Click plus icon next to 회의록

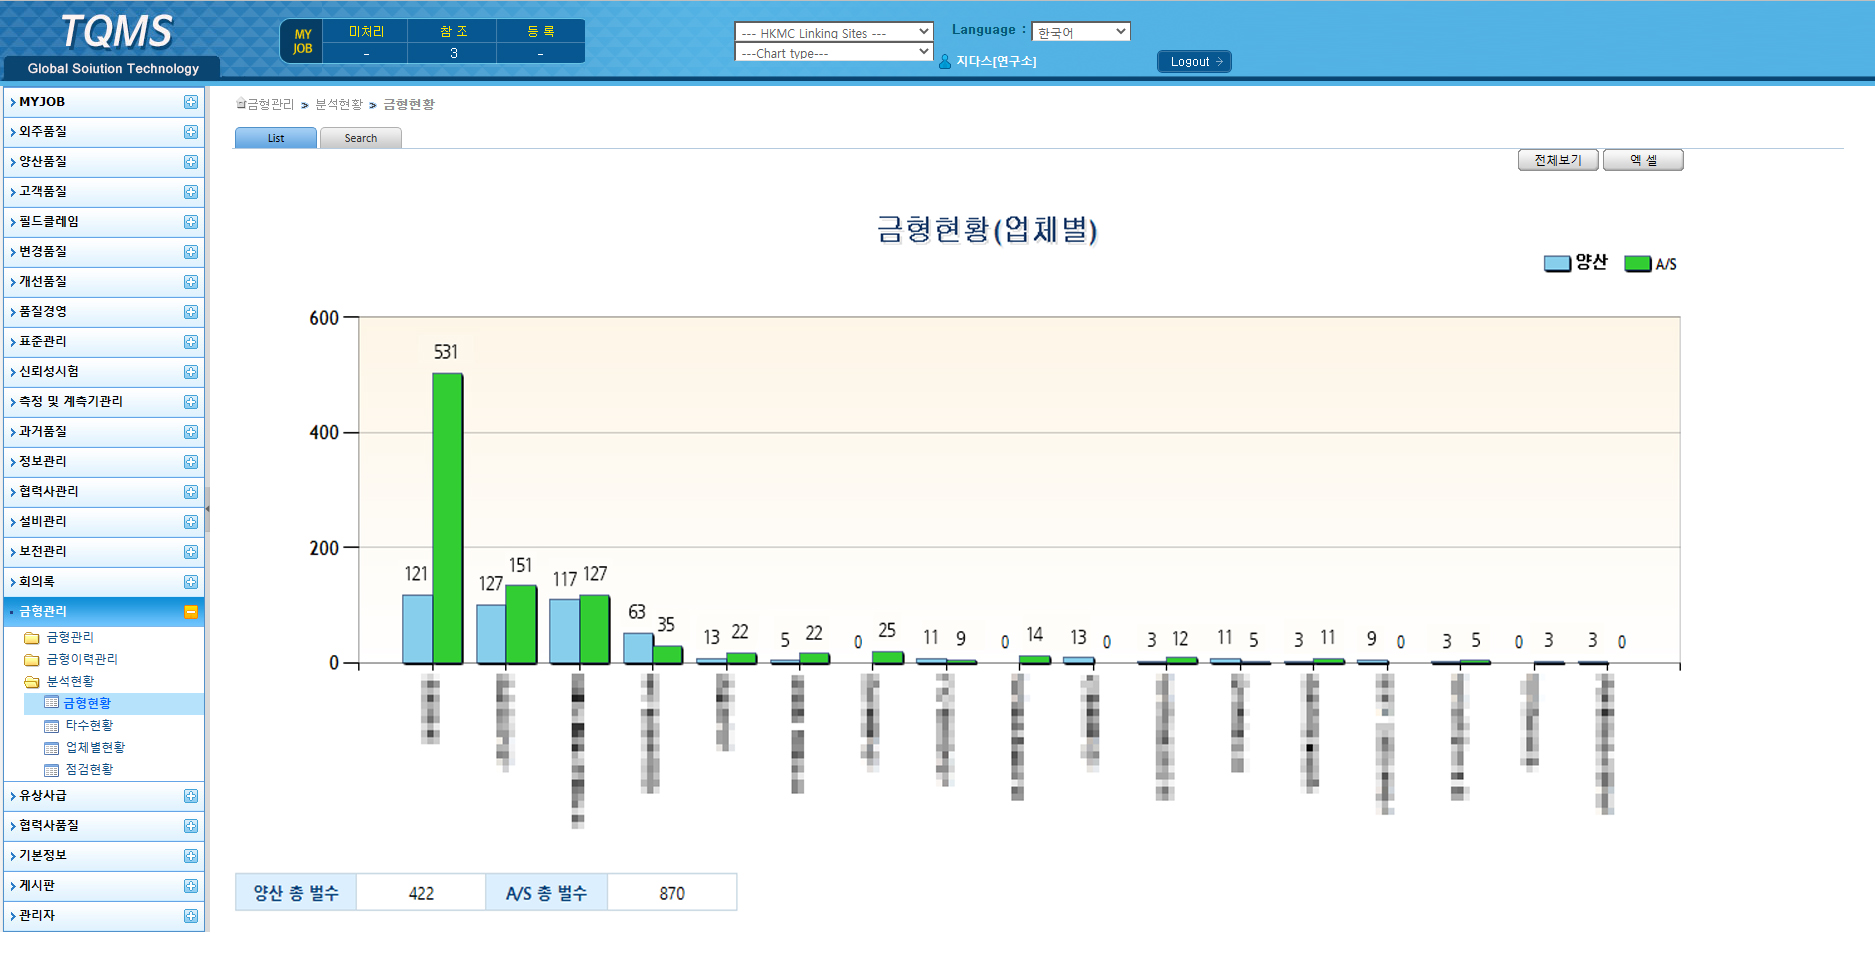point(191,582)
